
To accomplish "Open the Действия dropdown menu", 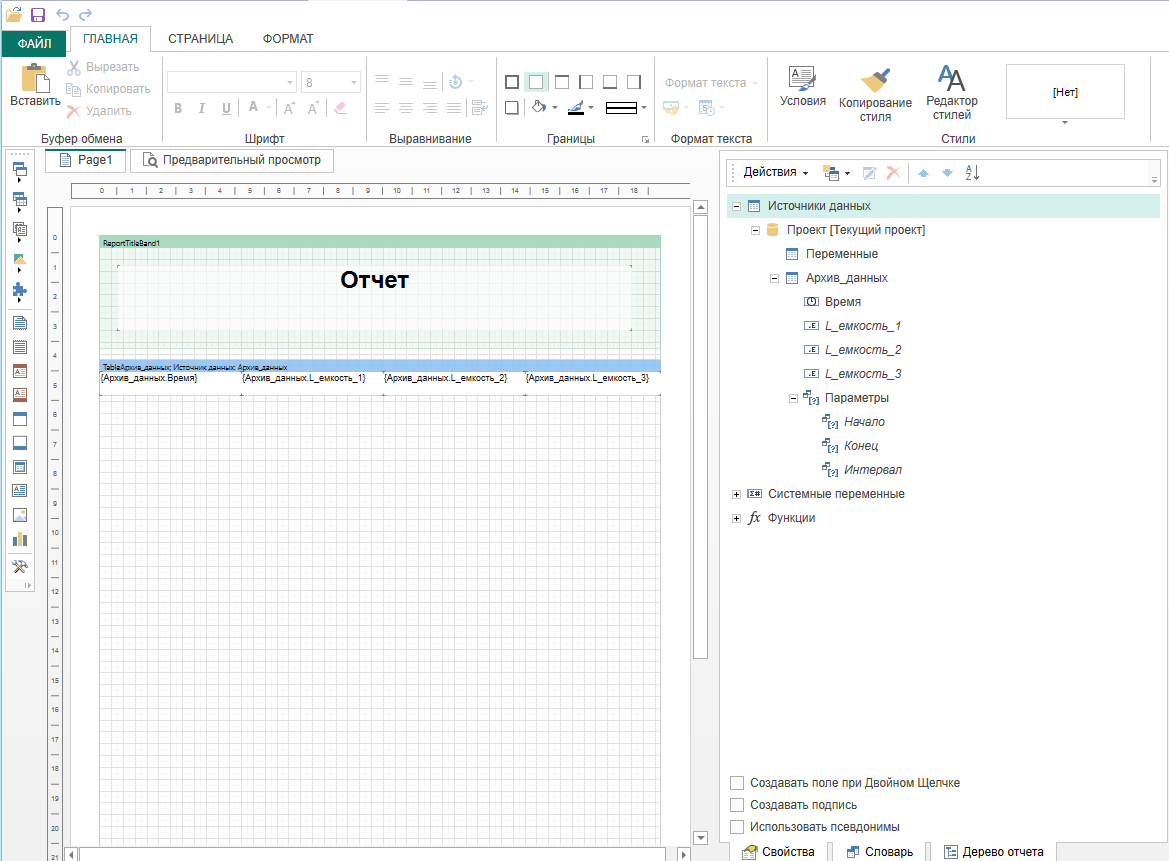I will [x=775, y=173].
